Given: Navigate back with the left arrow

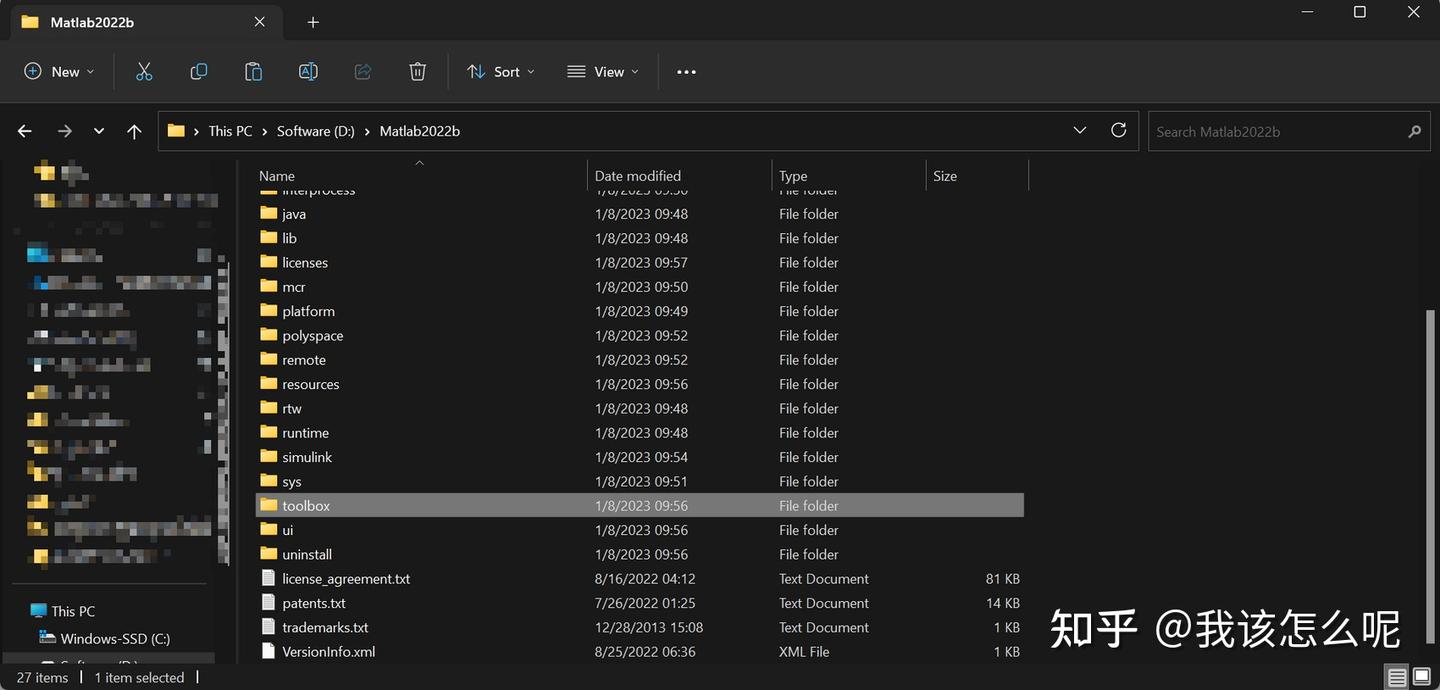Looking at the screenshot, I should coord(25,131).
